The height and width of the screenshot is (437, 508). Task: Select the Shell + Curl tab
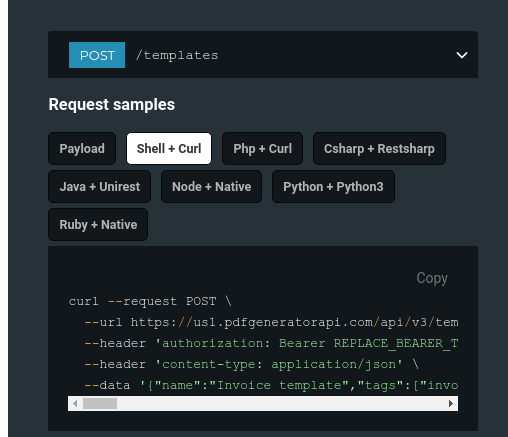(169, 149)
